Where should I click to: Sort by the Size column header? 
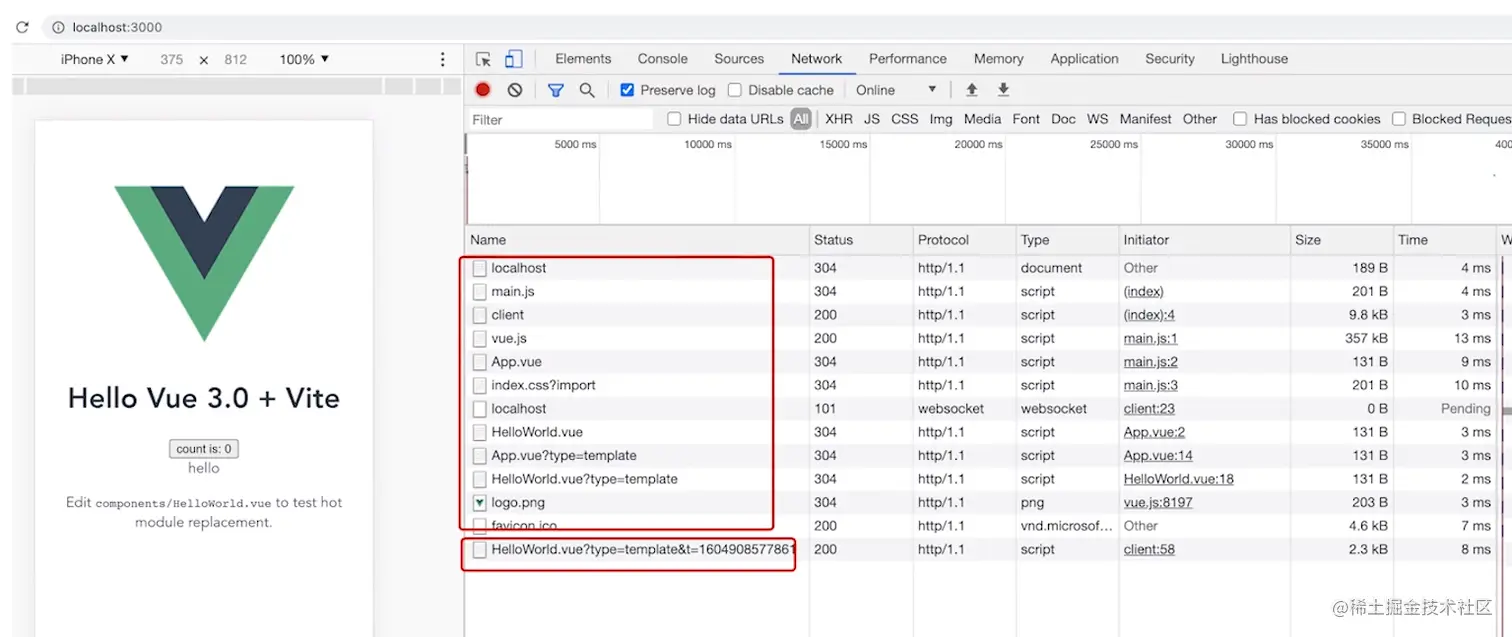[x=1342, y=240]
